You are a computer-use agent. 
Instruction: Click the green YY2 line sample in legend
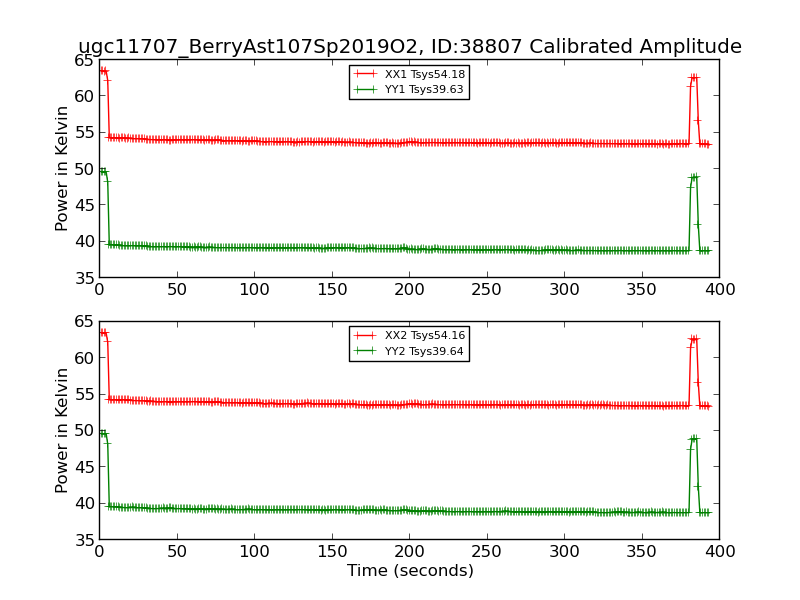coord(366,351)
